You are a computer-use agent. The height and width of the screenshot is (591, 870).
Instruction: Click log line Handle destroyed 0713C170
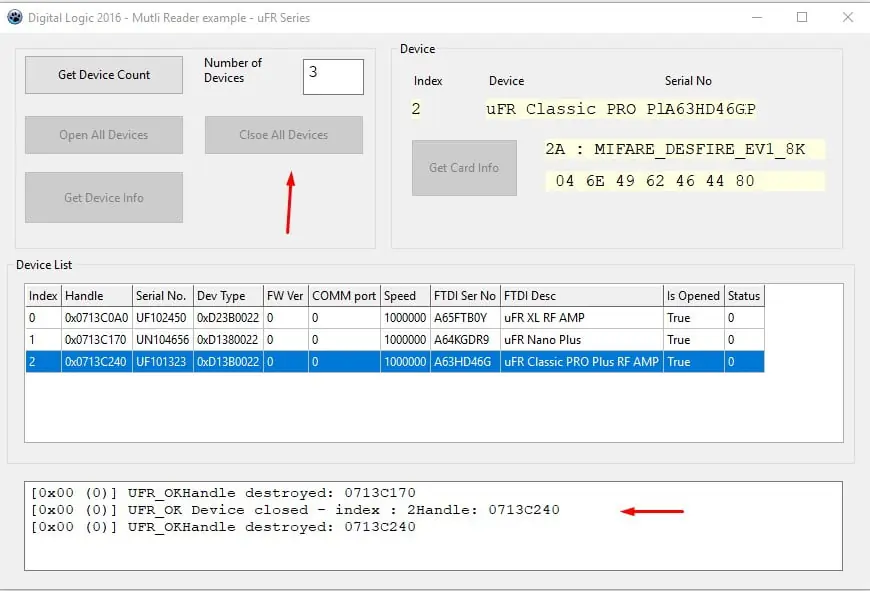pyautogui.click(x=223, y=493)
